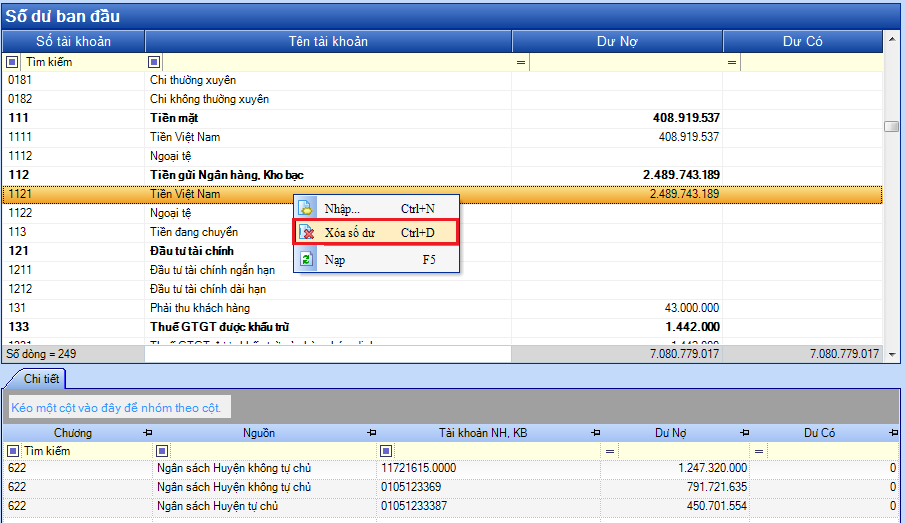Click detail account 0105123369
This screenshot has height=523, width=905.
411,487
